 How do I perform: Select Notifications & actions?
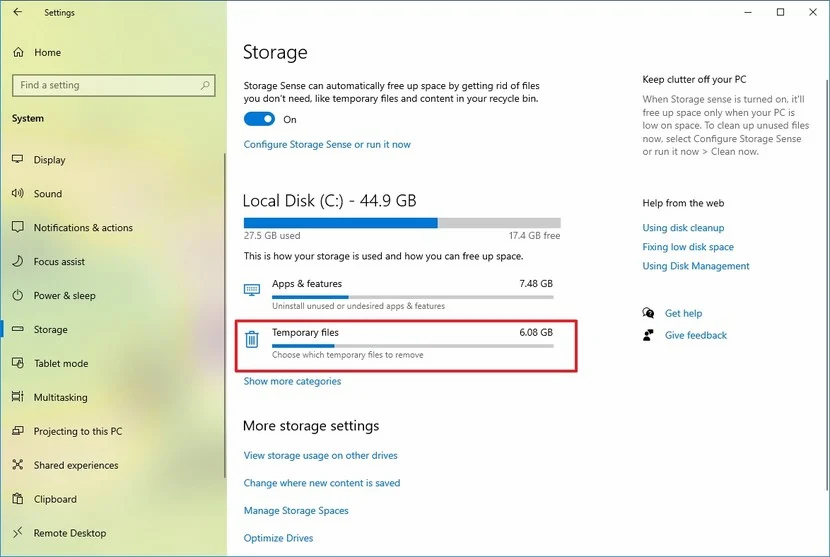[83, 228]
